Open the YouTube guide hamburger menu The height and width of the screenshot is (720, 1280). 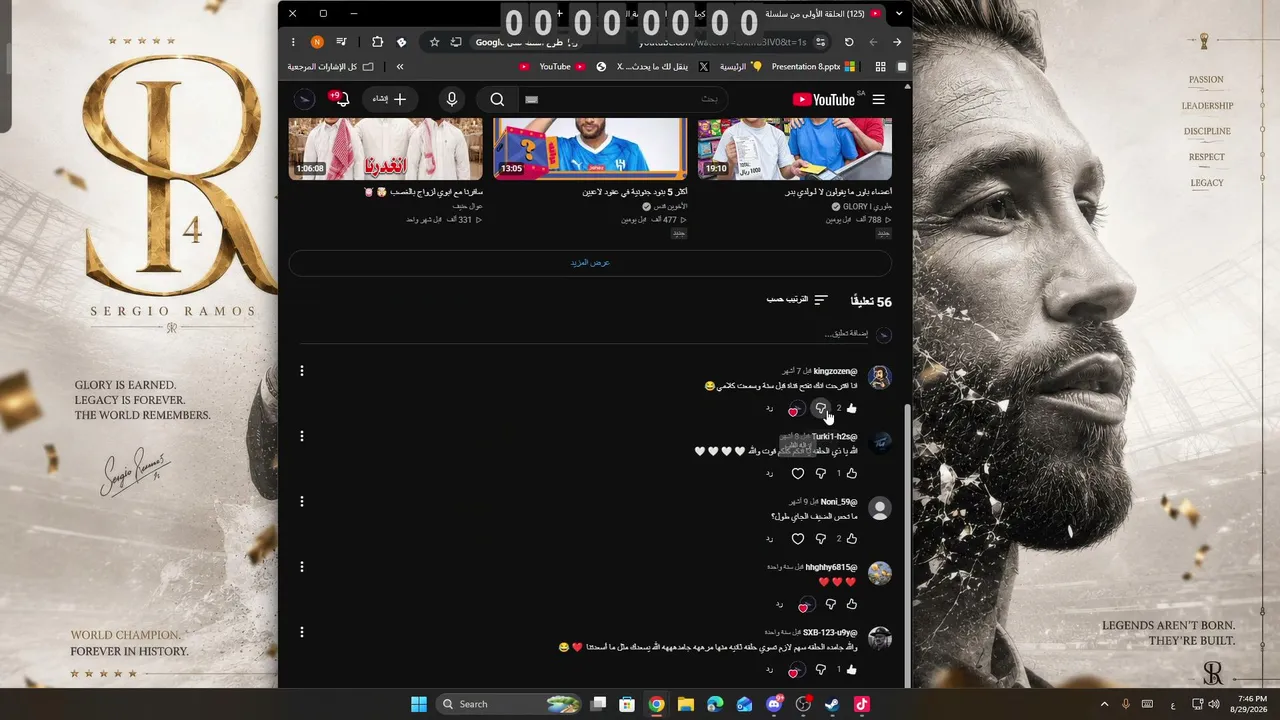tap(878, 99)
